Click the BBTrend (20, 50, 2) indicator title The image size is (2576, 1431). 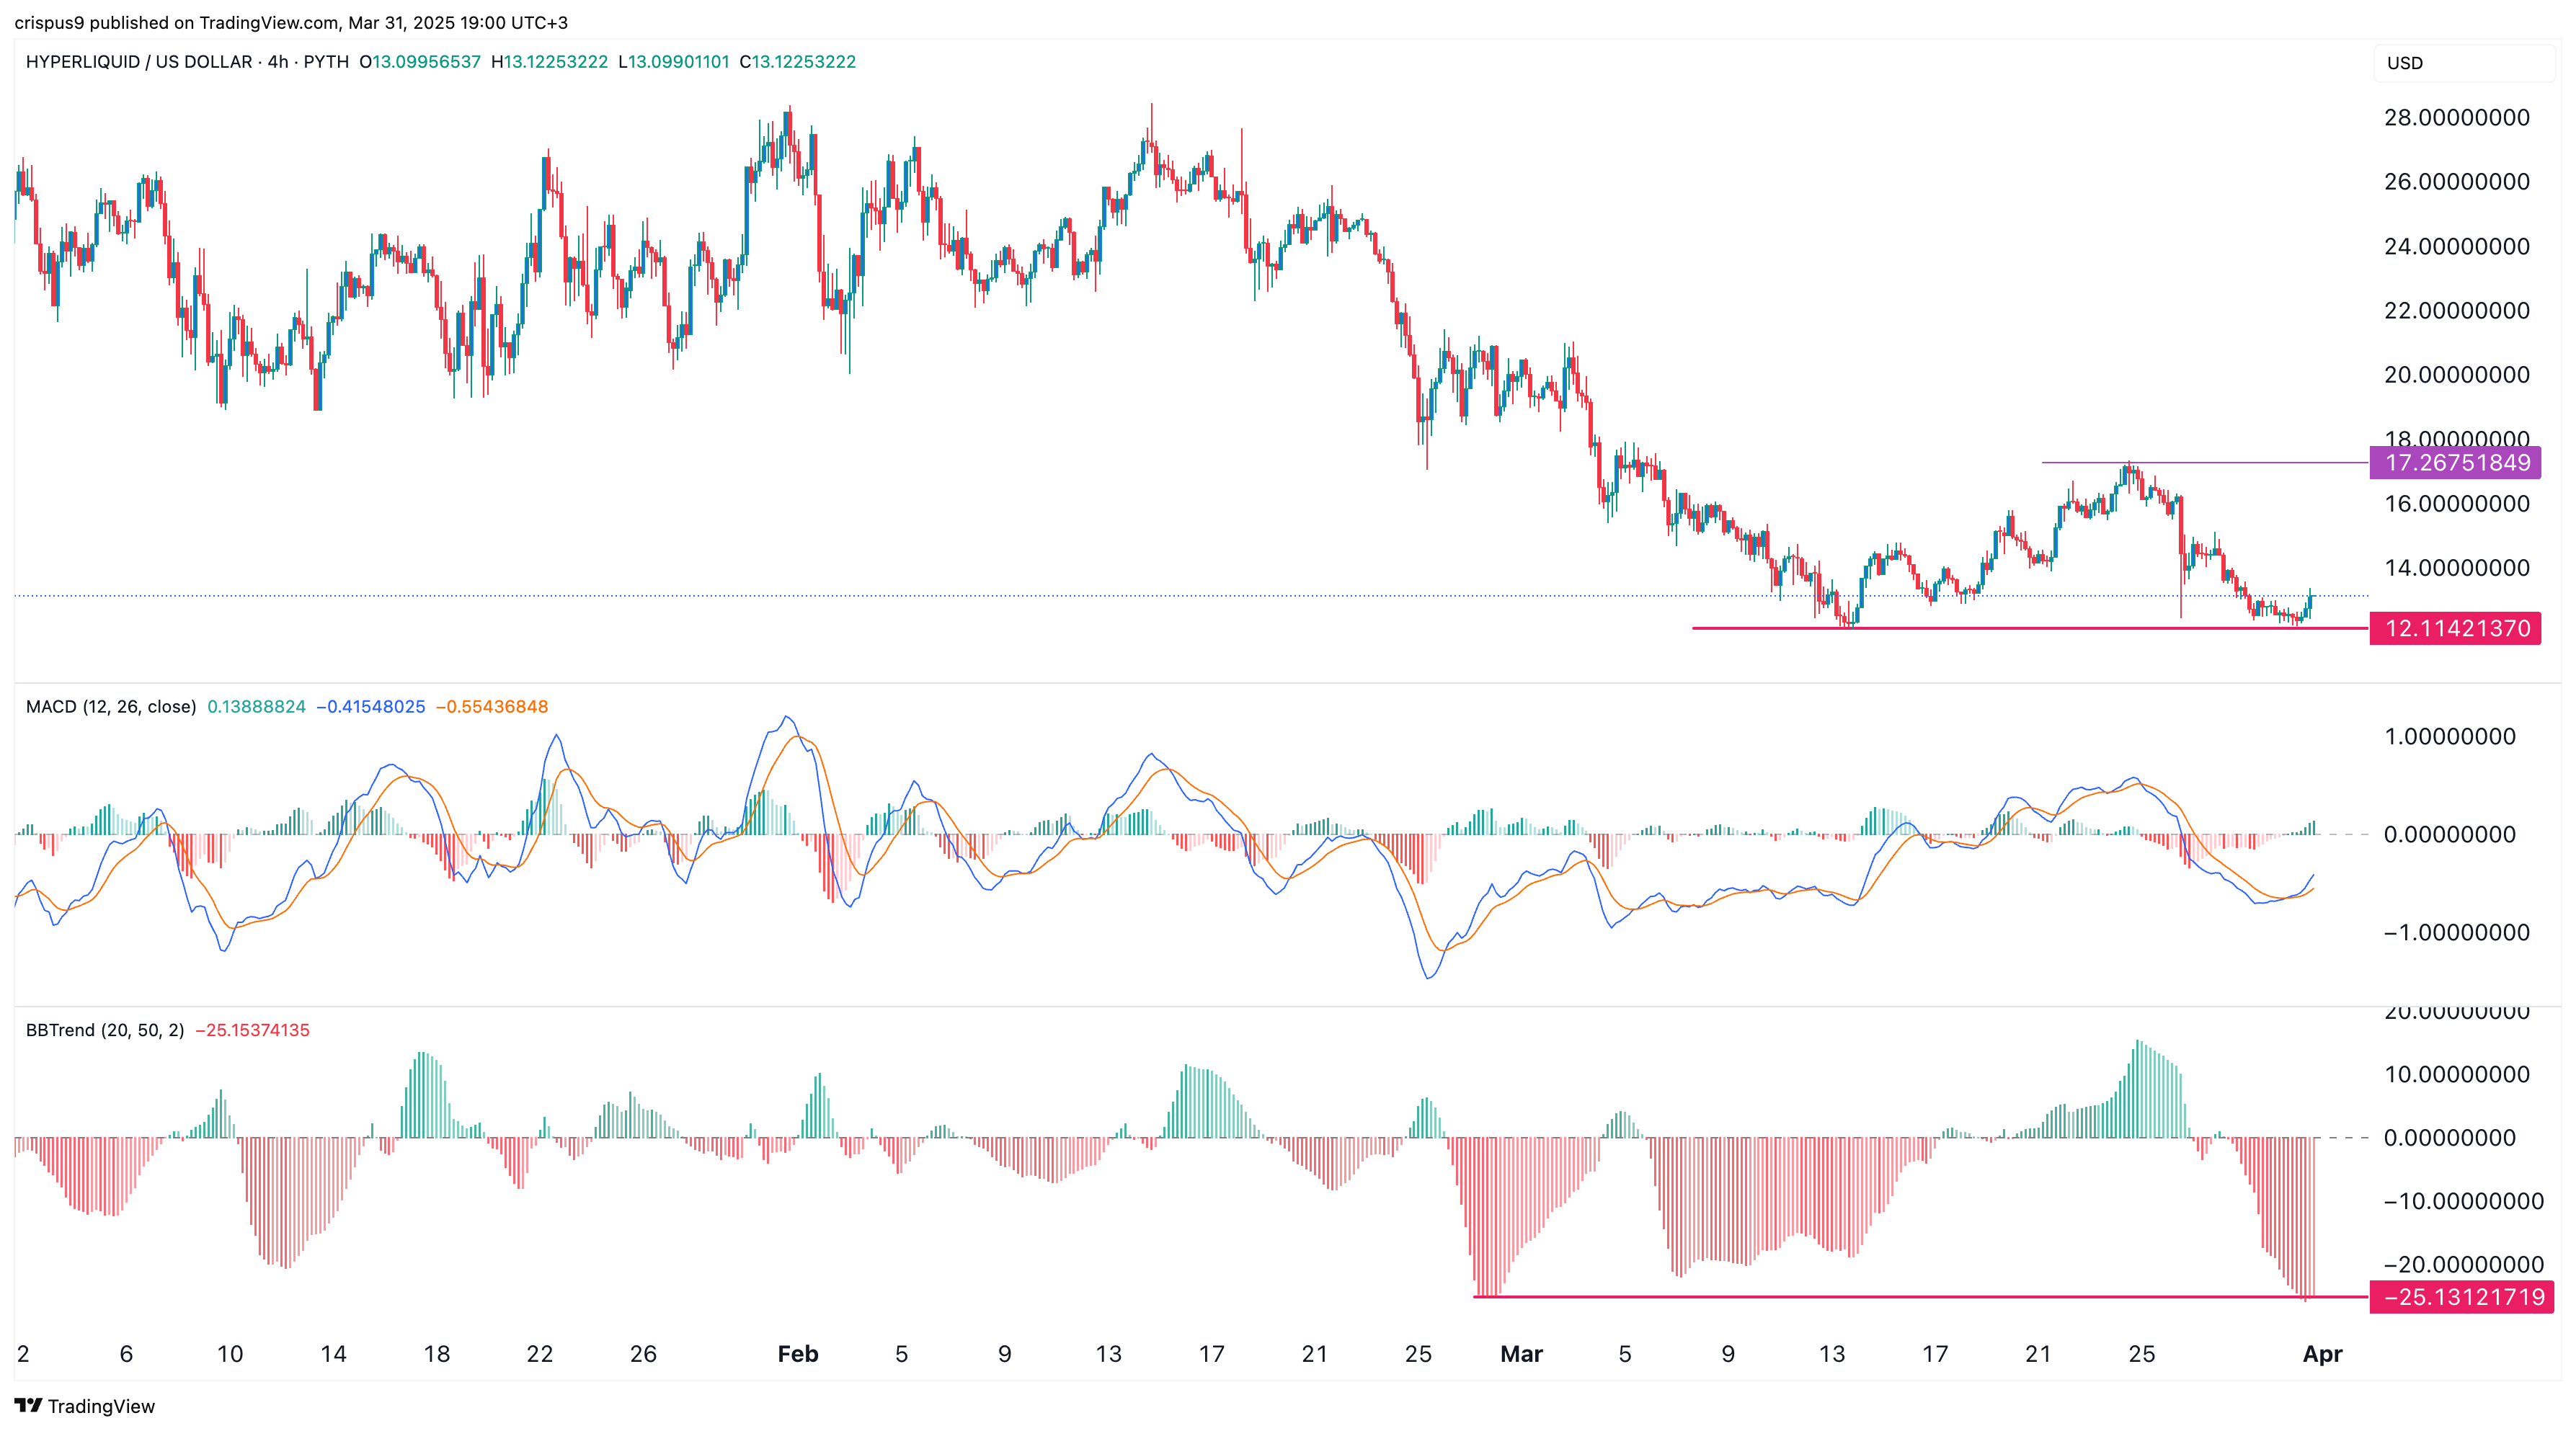105,1030
